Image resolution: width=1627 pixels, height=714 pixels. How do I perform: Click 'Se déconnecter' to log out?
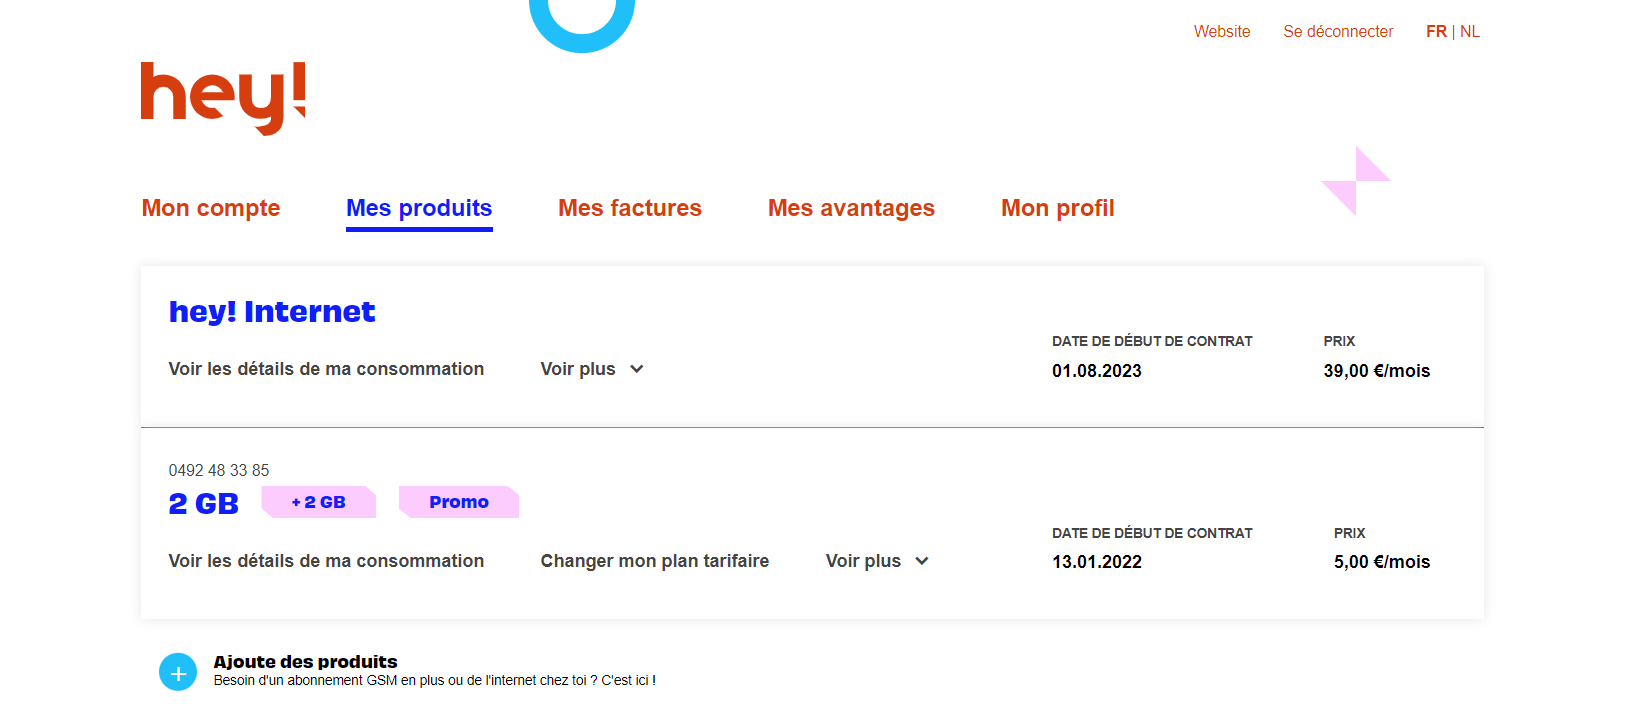(x=1338, y=31)
